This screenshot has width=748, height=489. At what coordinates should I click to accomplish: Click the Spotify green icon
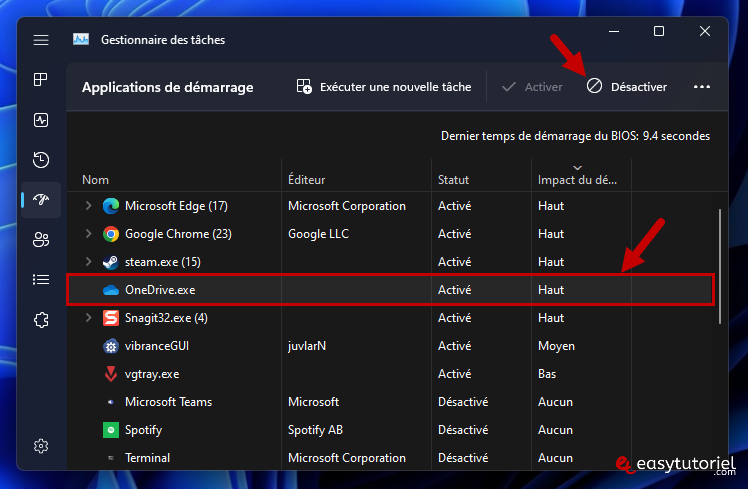click(111, 430)
